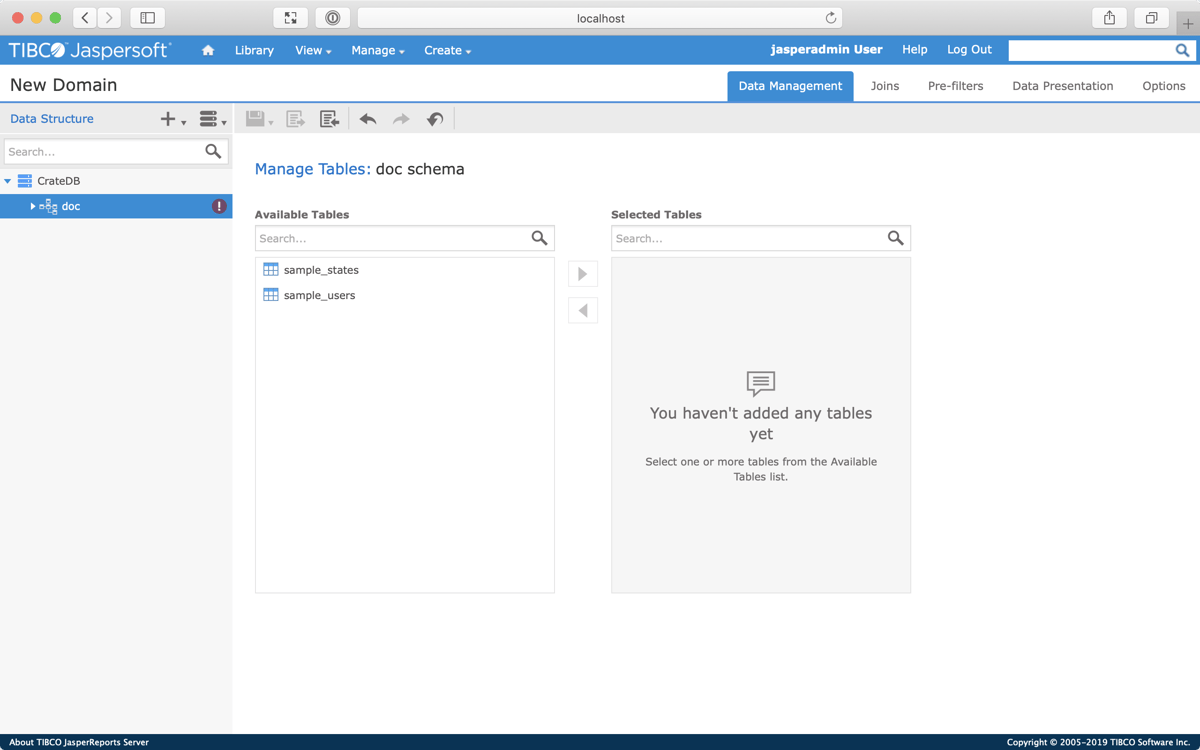Click the error warning icon on doc
Viewport: 1200px width, 750px height.
(219, 206)
